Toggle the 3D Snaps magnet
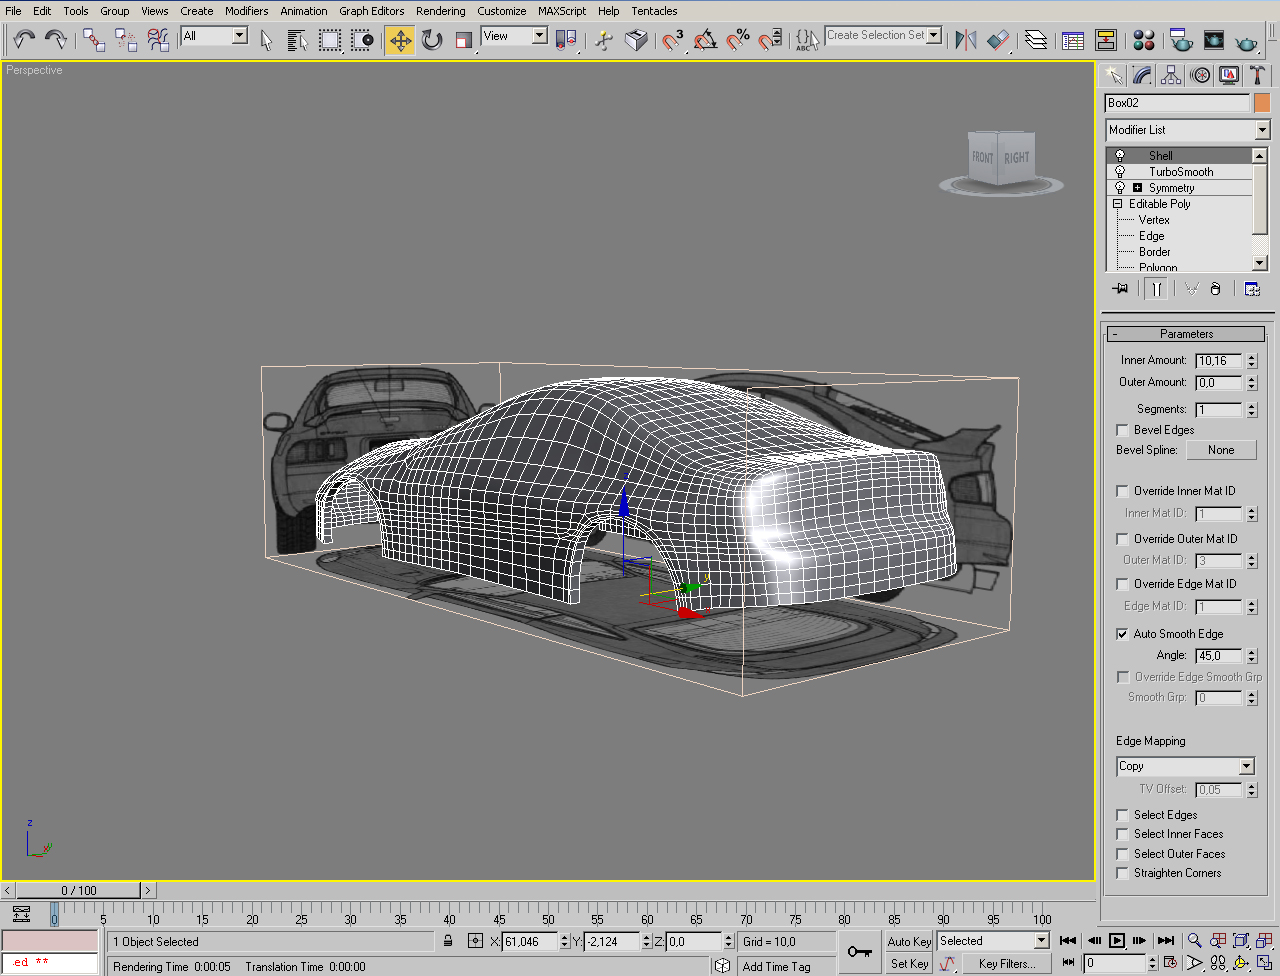 coord(673,40)
